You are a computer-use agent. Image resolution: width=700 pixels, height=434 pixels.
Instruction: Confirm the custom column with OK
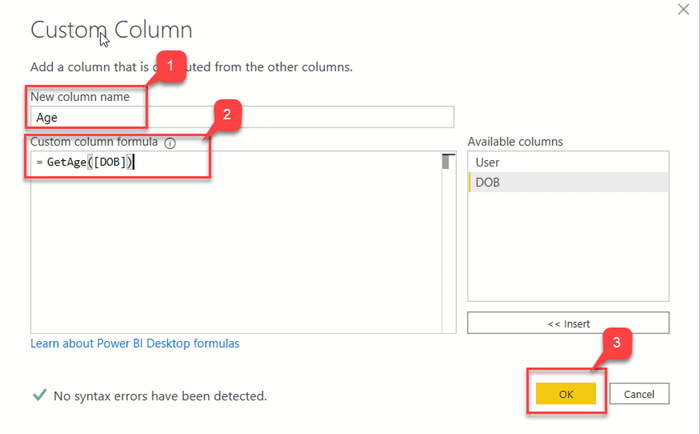click(566, 394)
